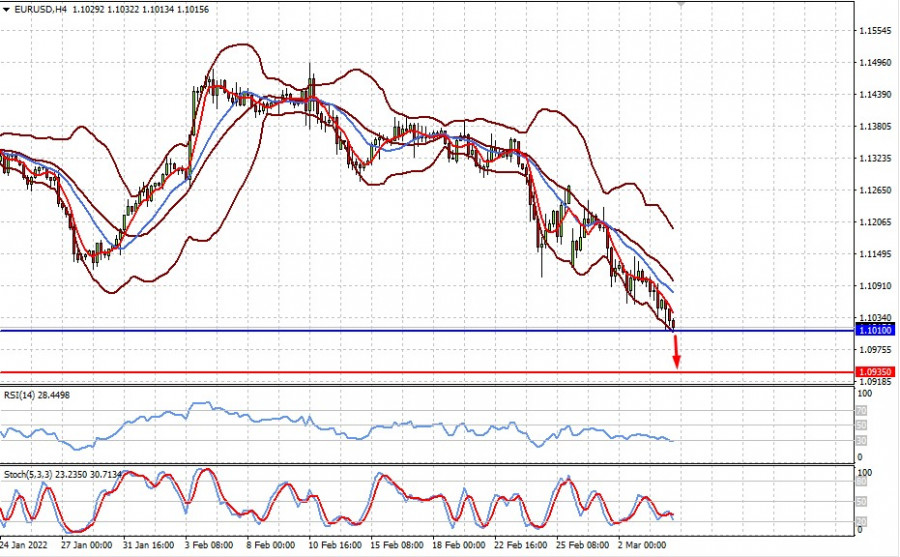Click price scale value 1.15545

pos(875,30)
